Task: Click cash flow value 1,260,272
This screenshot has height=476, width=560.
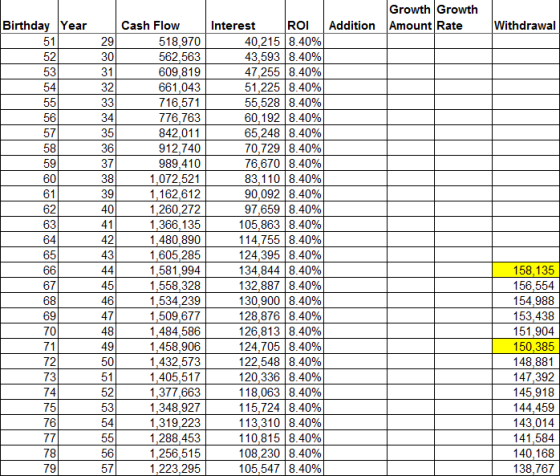Action: coord(175,209)
